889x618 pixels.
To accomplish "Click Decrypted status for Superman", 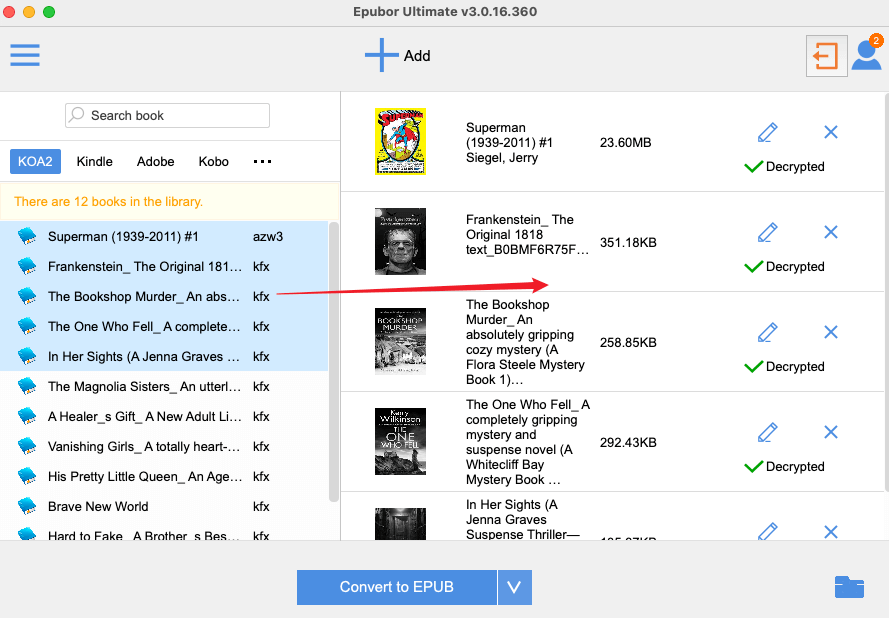I will (x=784, y=167).
